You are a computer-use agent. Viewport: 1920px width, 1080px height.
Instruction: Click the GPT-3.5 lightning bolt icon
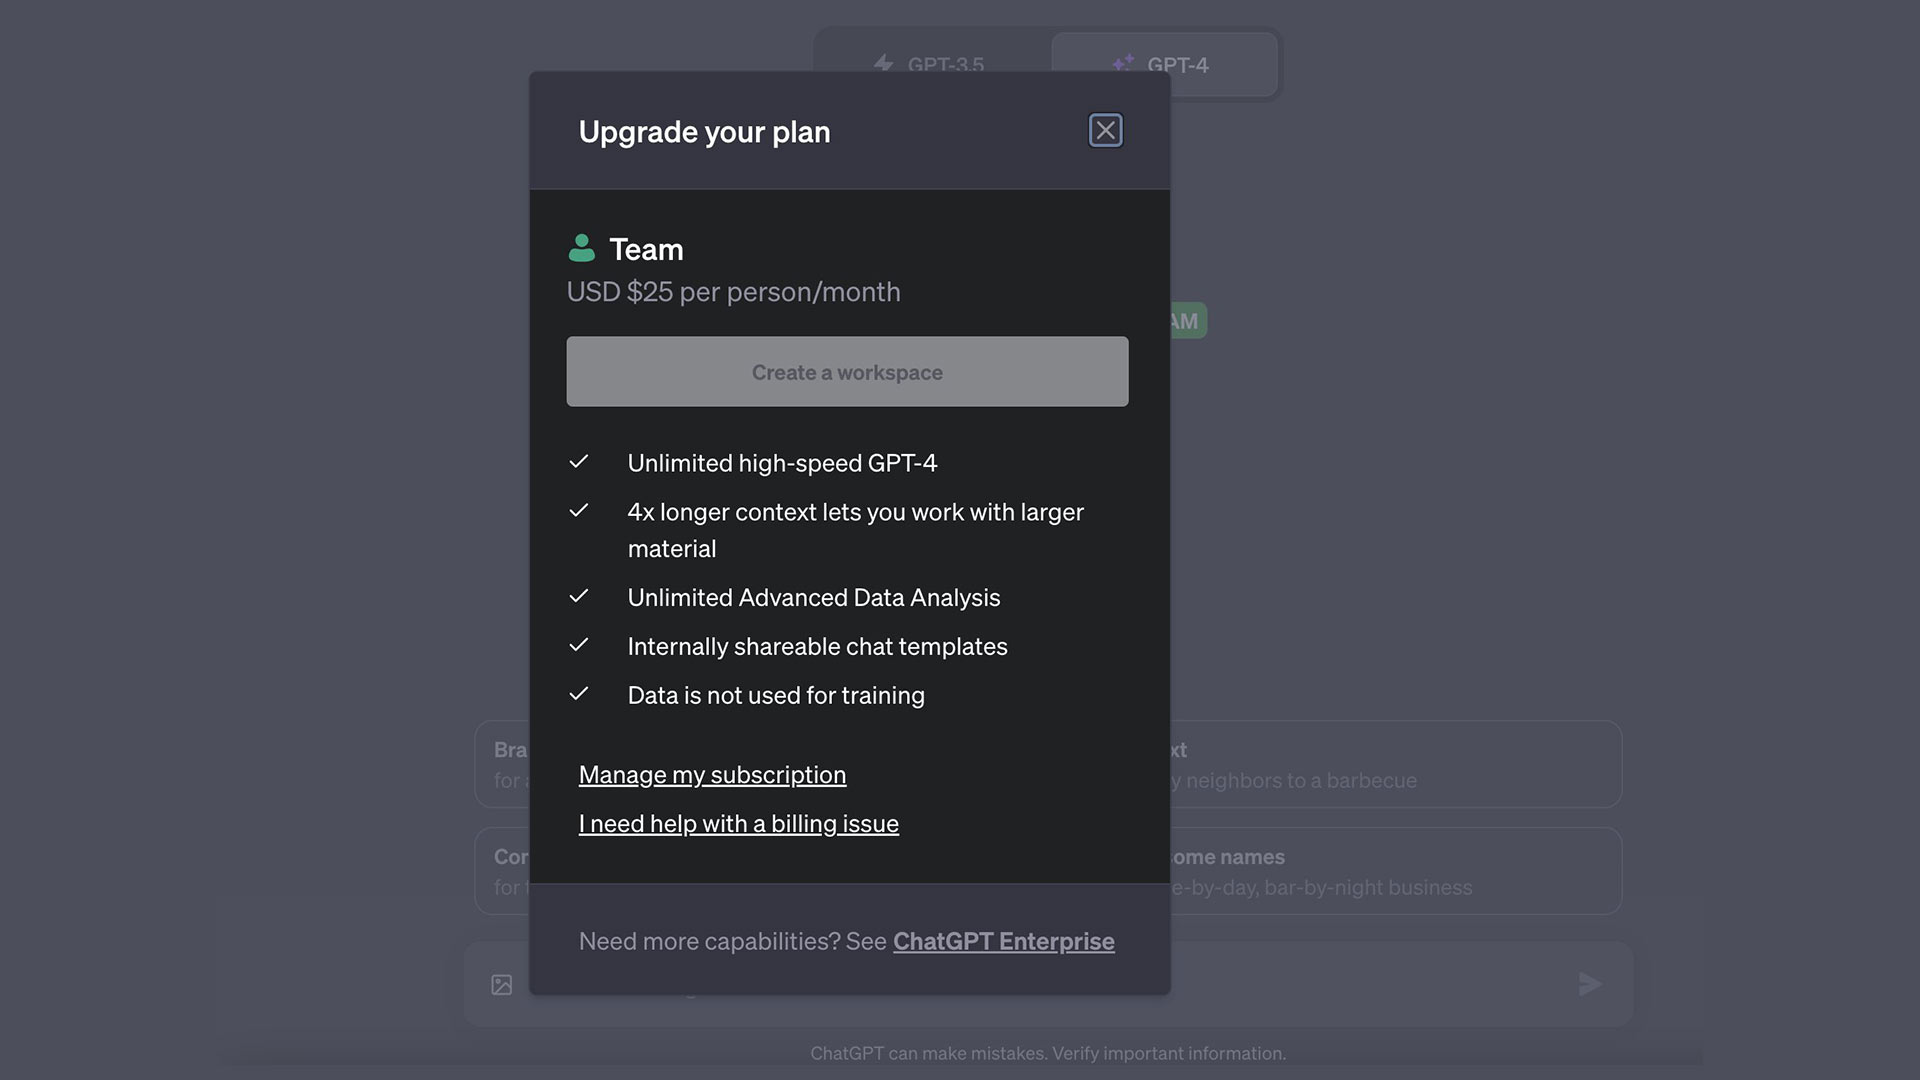tap(883, 64)
